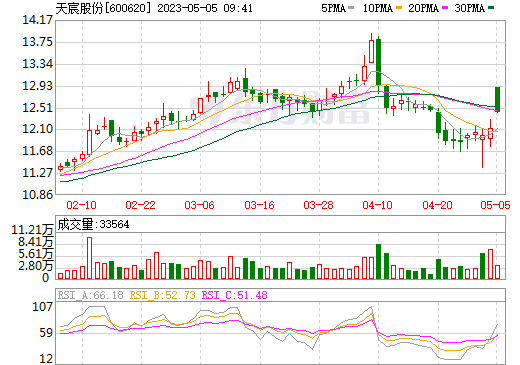
Task: Click the large green candlestick at 05-05
Action: (498, 99)
